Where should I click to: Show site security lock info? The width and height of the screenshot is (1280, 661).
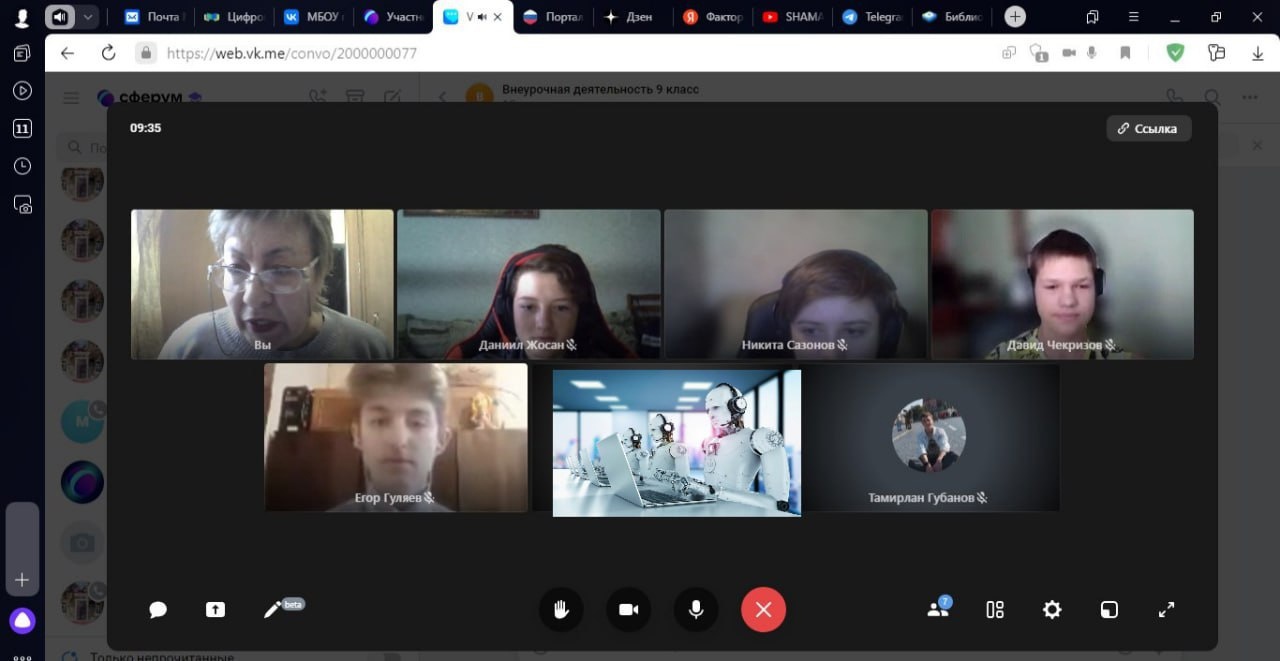[x=146, y=53]
